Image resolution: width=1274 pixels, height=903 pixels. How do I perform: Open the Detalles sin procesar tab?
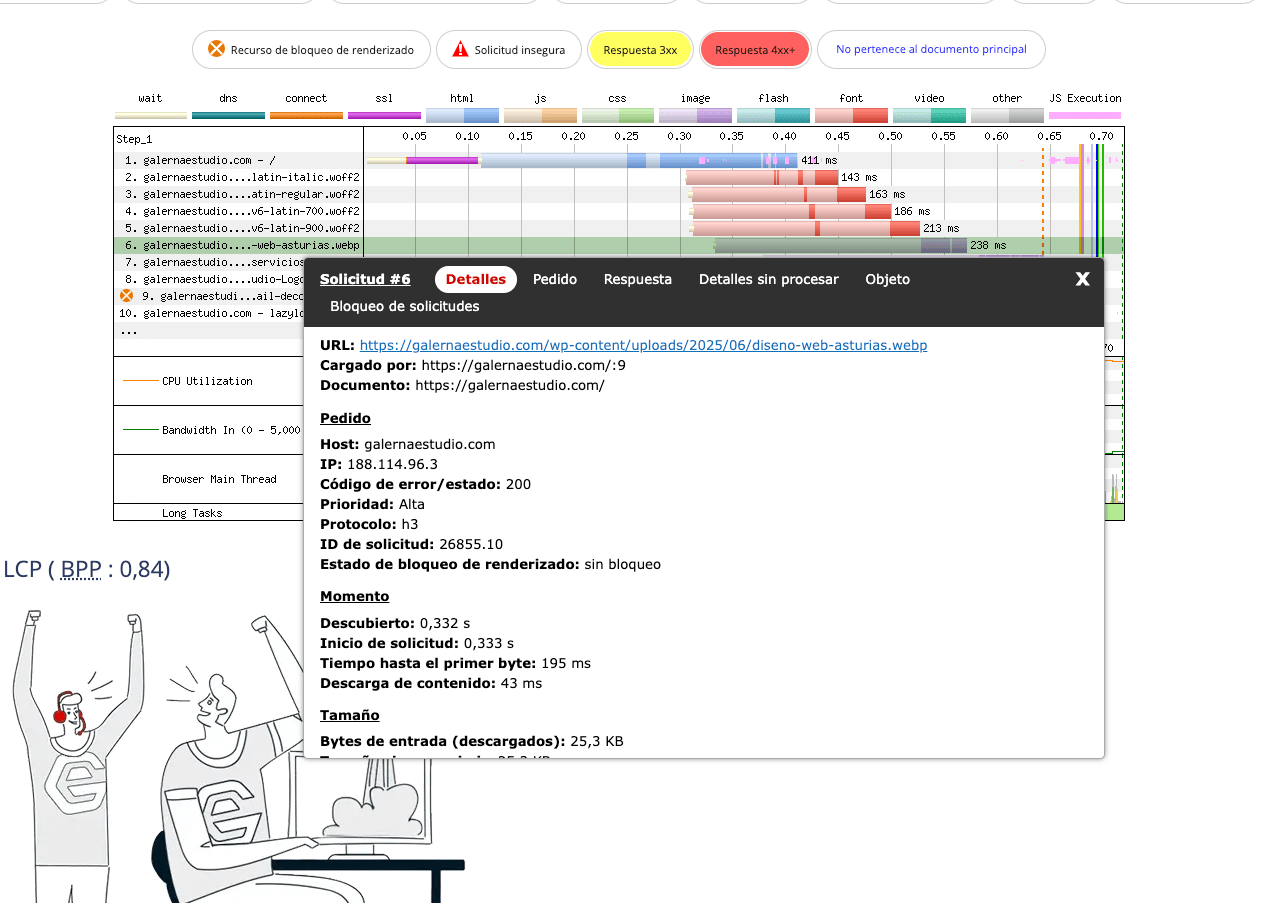[769, 279]
